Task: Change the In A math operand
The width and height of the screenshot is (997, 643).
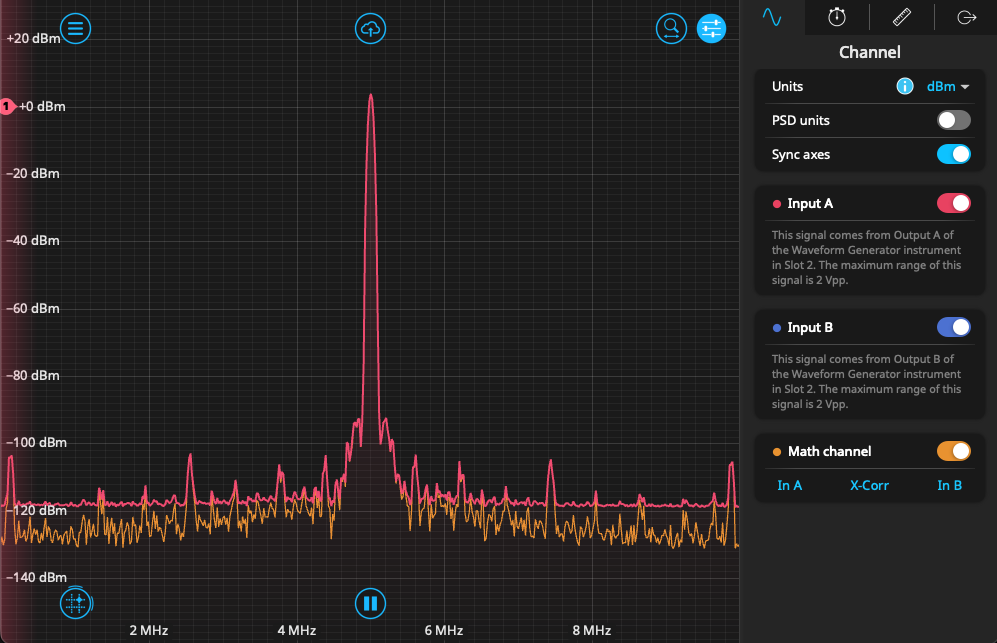Action: 790,486
